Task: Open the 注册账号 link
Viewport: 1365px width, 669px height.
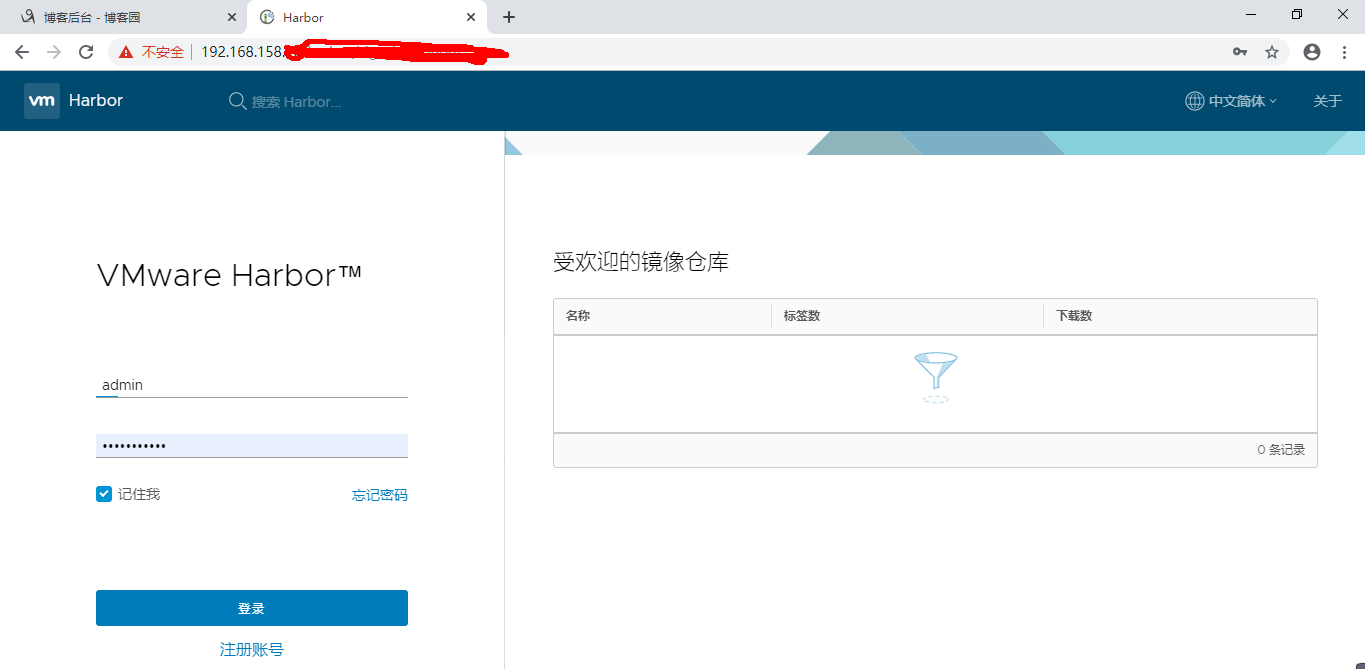Action: point(252,650)
